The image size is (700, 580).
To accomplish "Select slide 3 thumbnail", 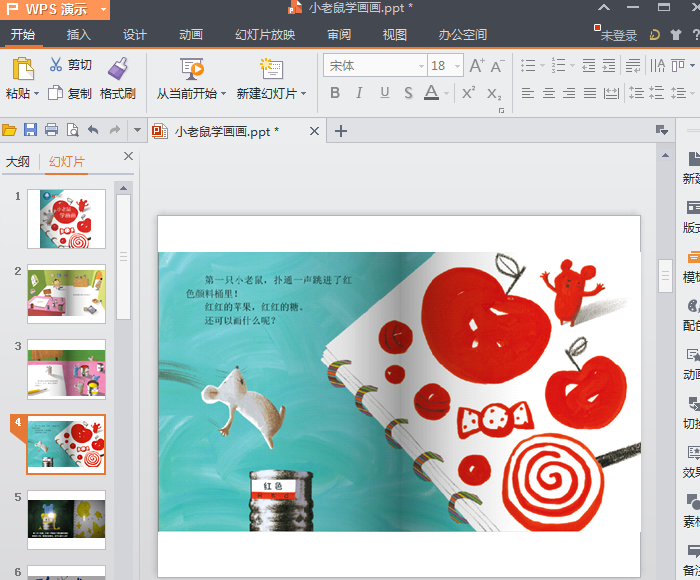I will 67,369.
